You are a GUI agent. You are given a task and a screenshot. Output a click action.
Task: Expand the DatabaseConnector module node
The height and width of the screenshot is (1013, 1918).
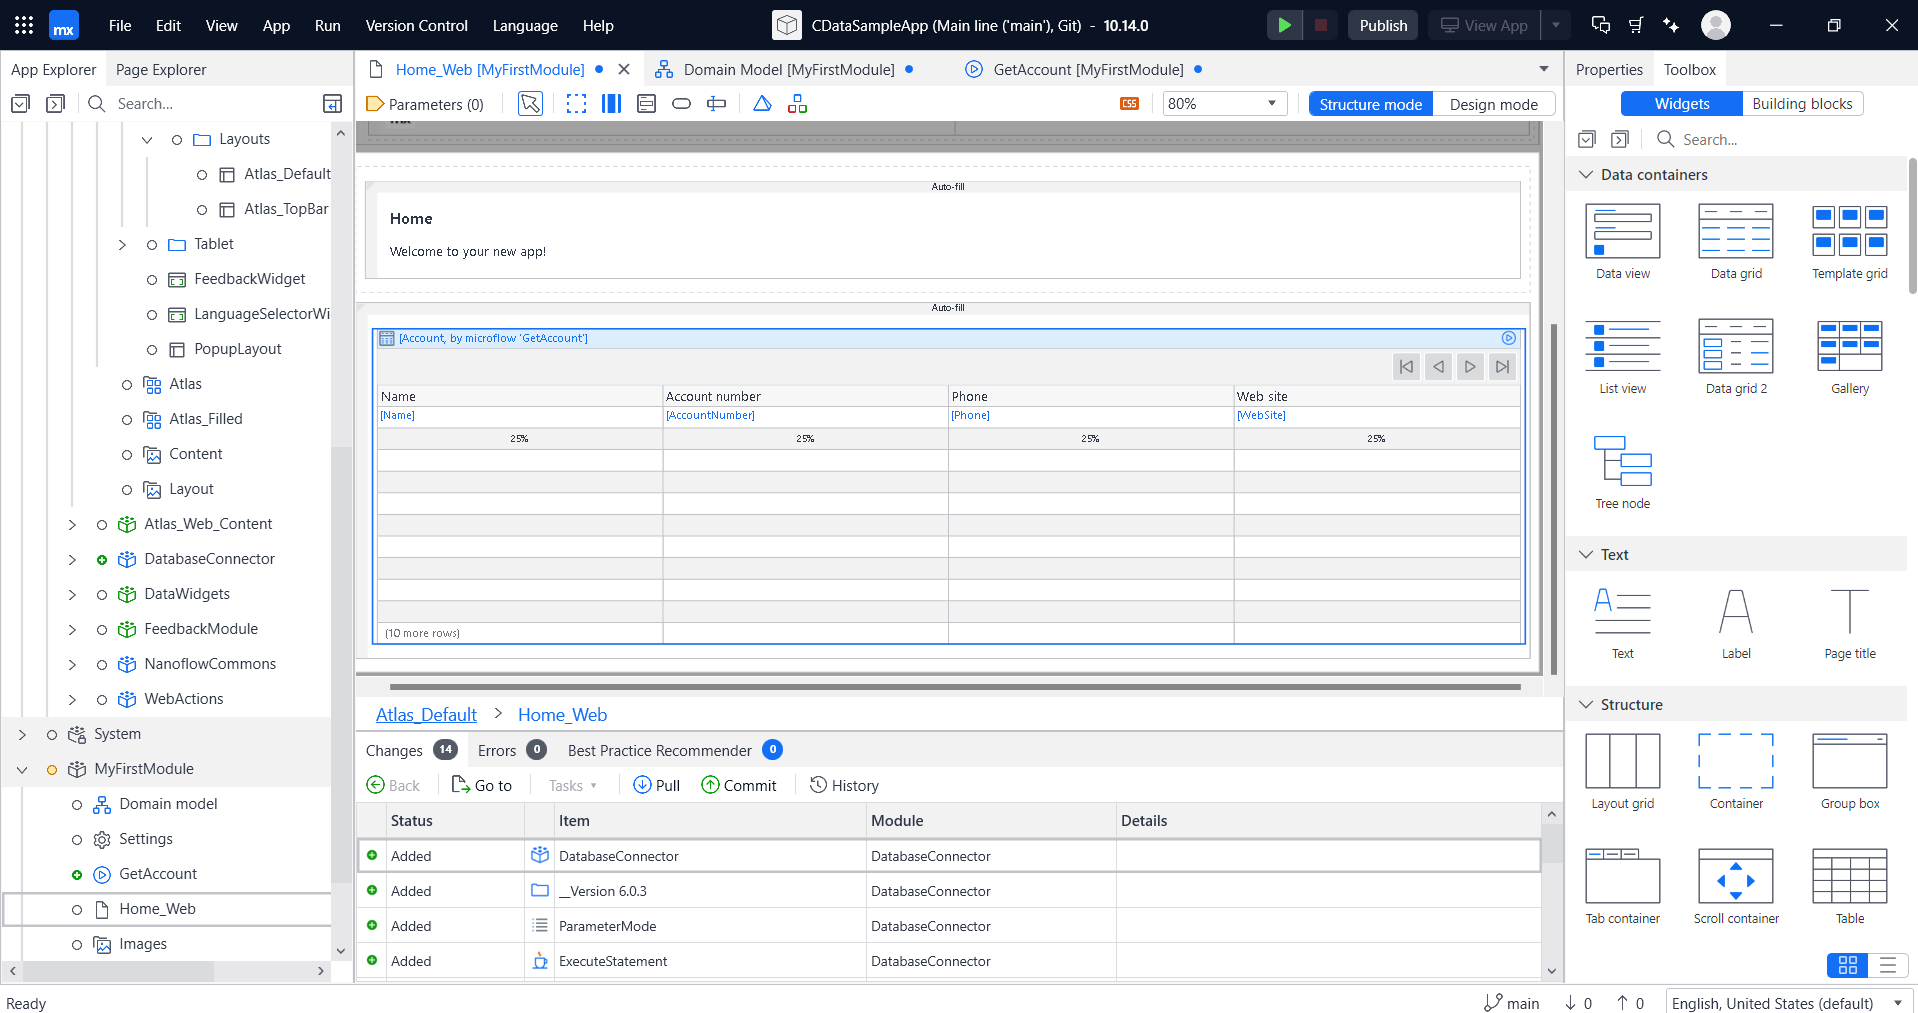[72, 560]
